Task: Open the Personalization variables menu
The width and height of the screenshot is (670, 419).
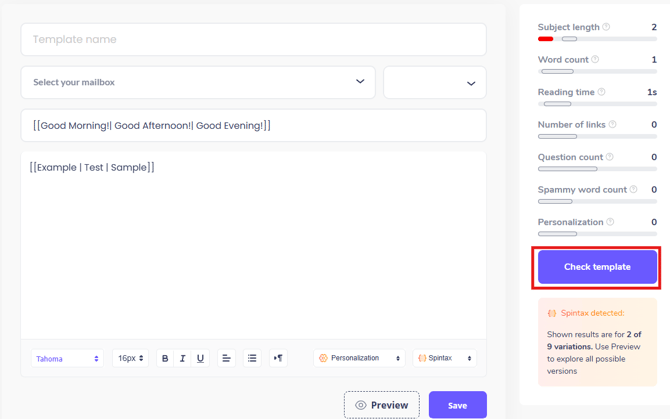Action: click(360, 358)
